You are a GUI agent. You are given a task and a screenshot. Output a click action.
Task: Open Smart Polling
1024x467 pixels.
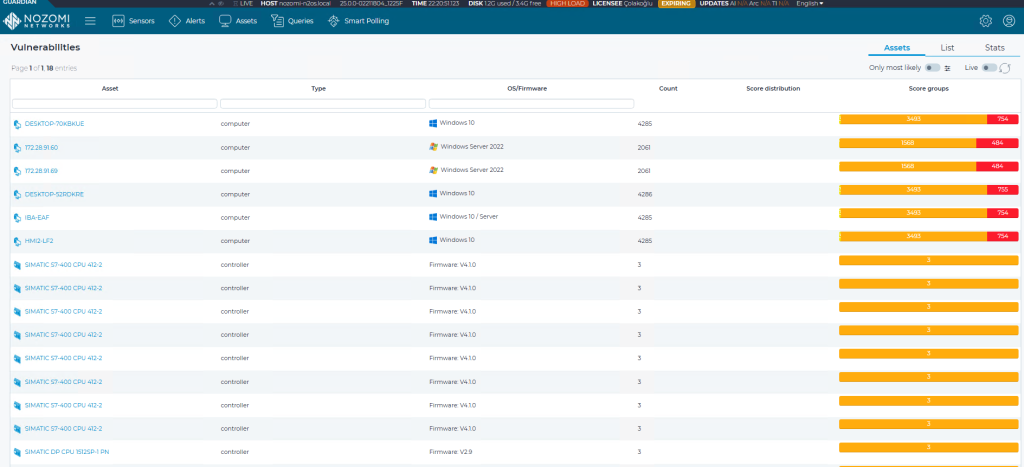359,21
